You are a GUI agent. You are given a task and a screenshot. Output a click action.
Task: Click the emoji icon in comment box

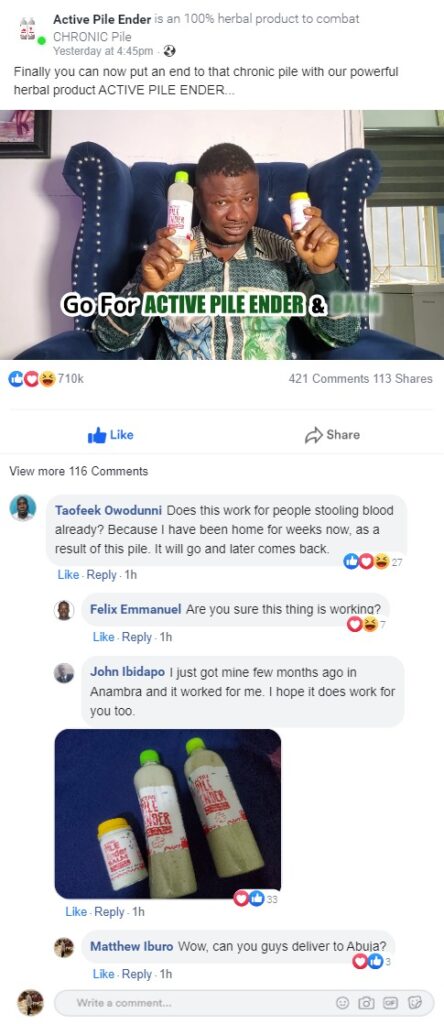342,1002
